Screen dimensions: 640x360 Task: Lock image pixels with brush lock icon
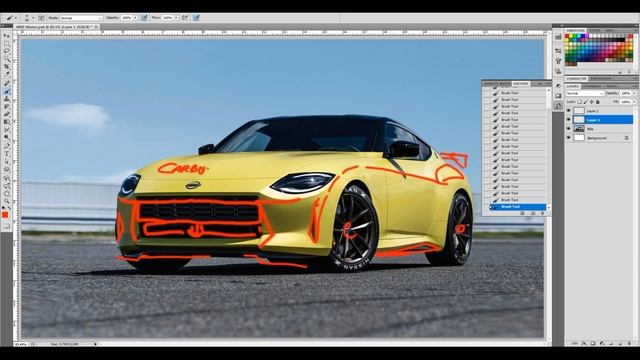(x=585, y=102)
